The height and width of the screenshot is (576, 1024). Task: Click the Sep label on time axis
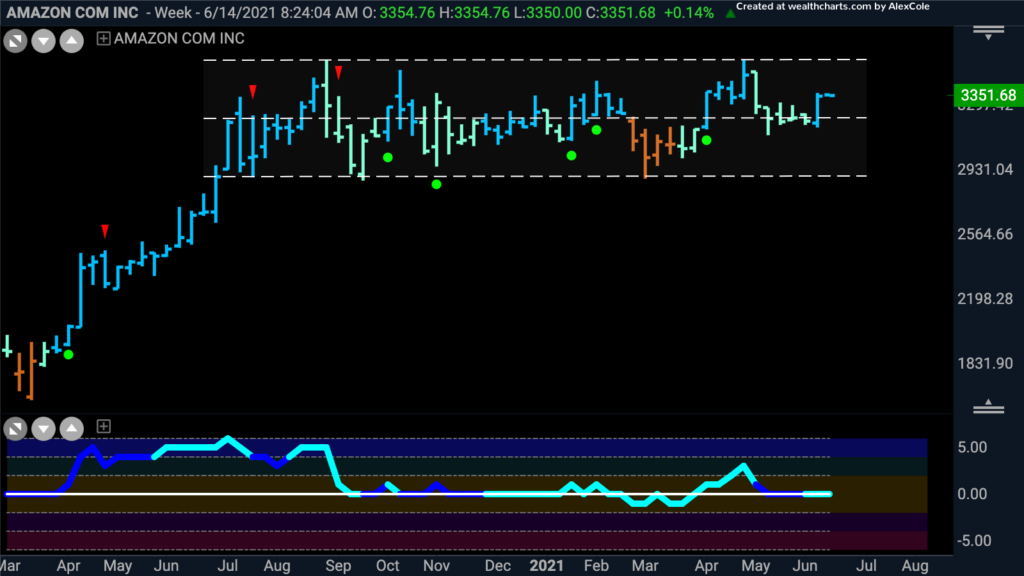point(338,566)
